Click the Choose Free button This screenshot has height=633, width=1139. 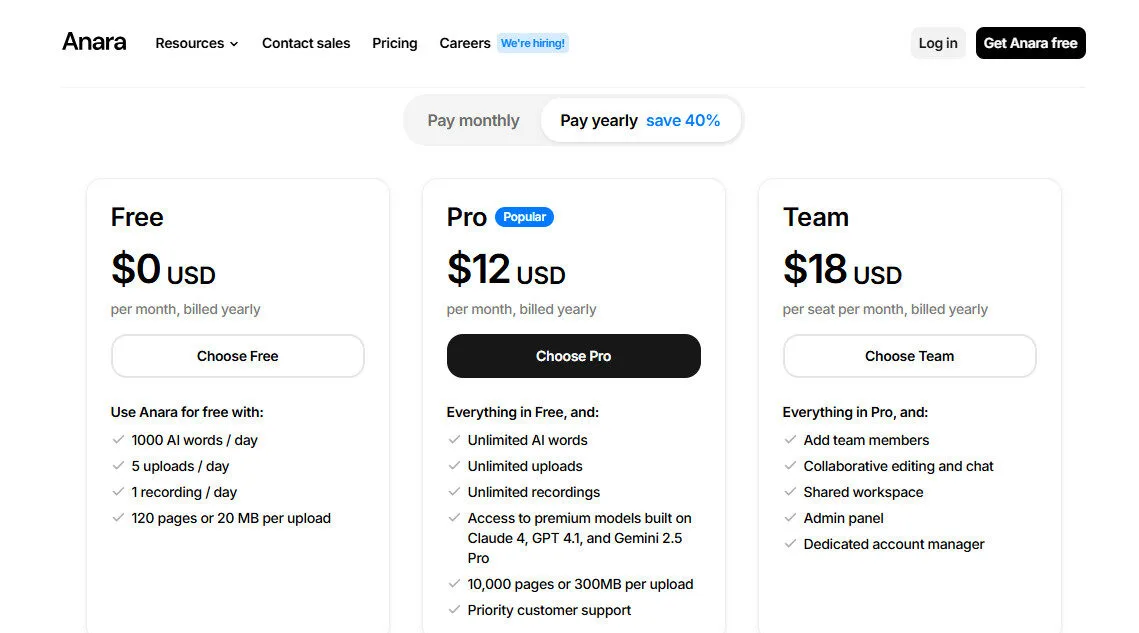point(237,356)
